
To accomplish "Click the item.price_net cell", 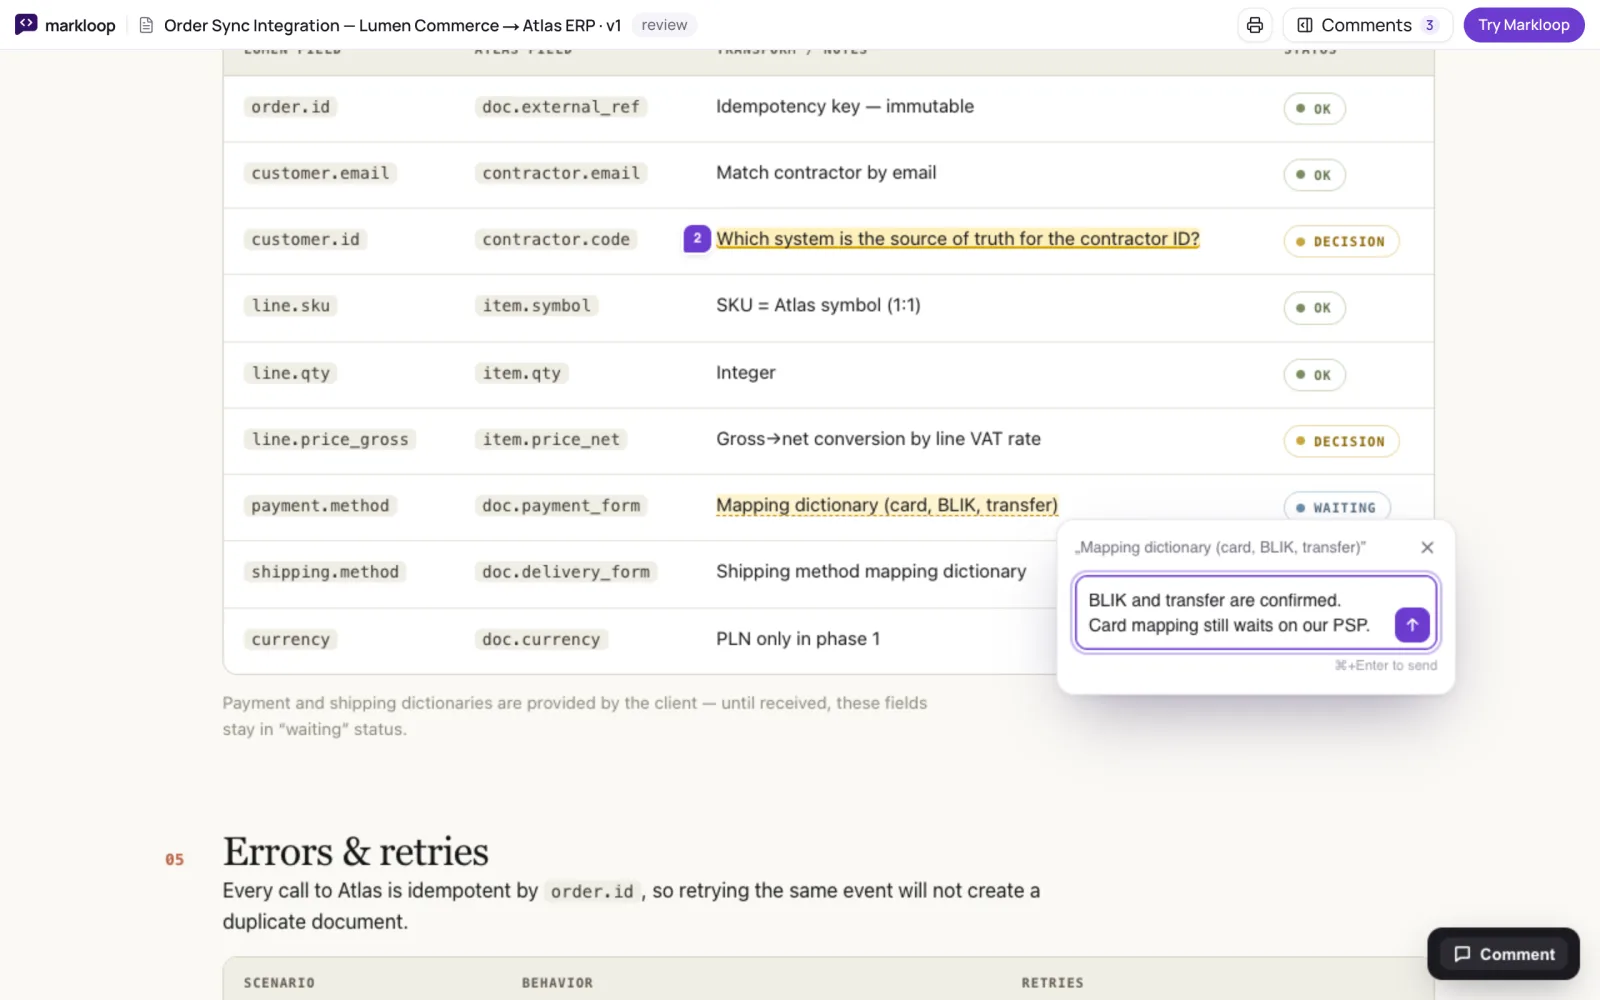I will coord(551,439).
